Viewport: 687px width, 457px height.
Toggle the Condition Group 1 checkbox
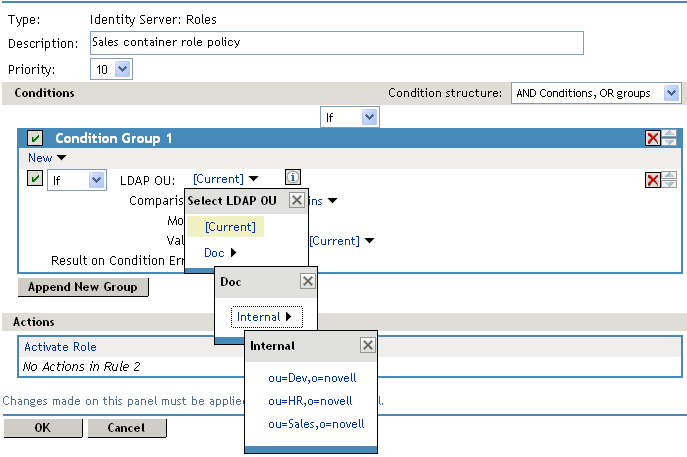[x=35, y=138]
